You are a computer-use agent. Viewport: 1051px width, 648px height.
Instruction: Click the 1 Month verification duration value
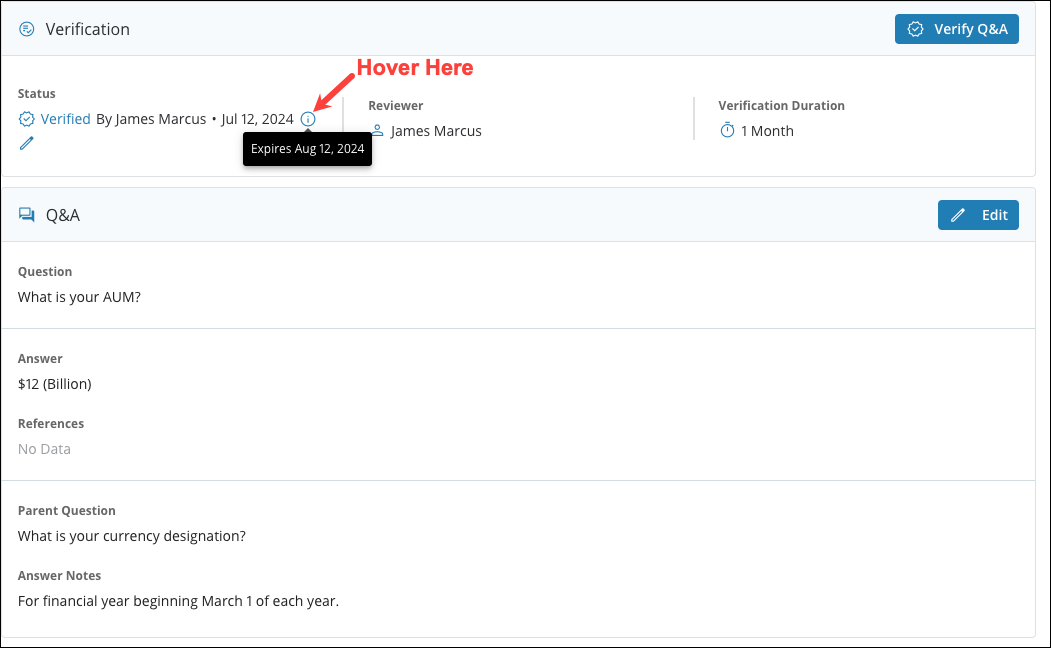pos(767,131)
